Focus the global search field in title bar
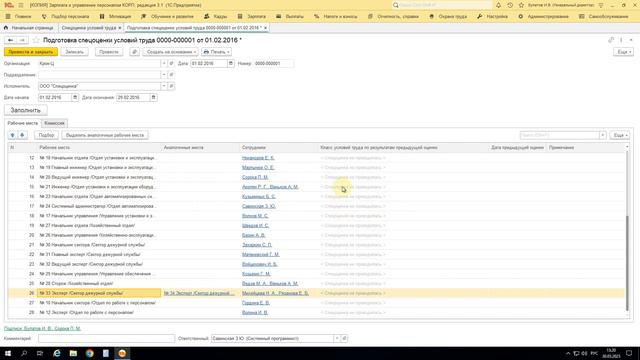 click(x=443, y=5)
